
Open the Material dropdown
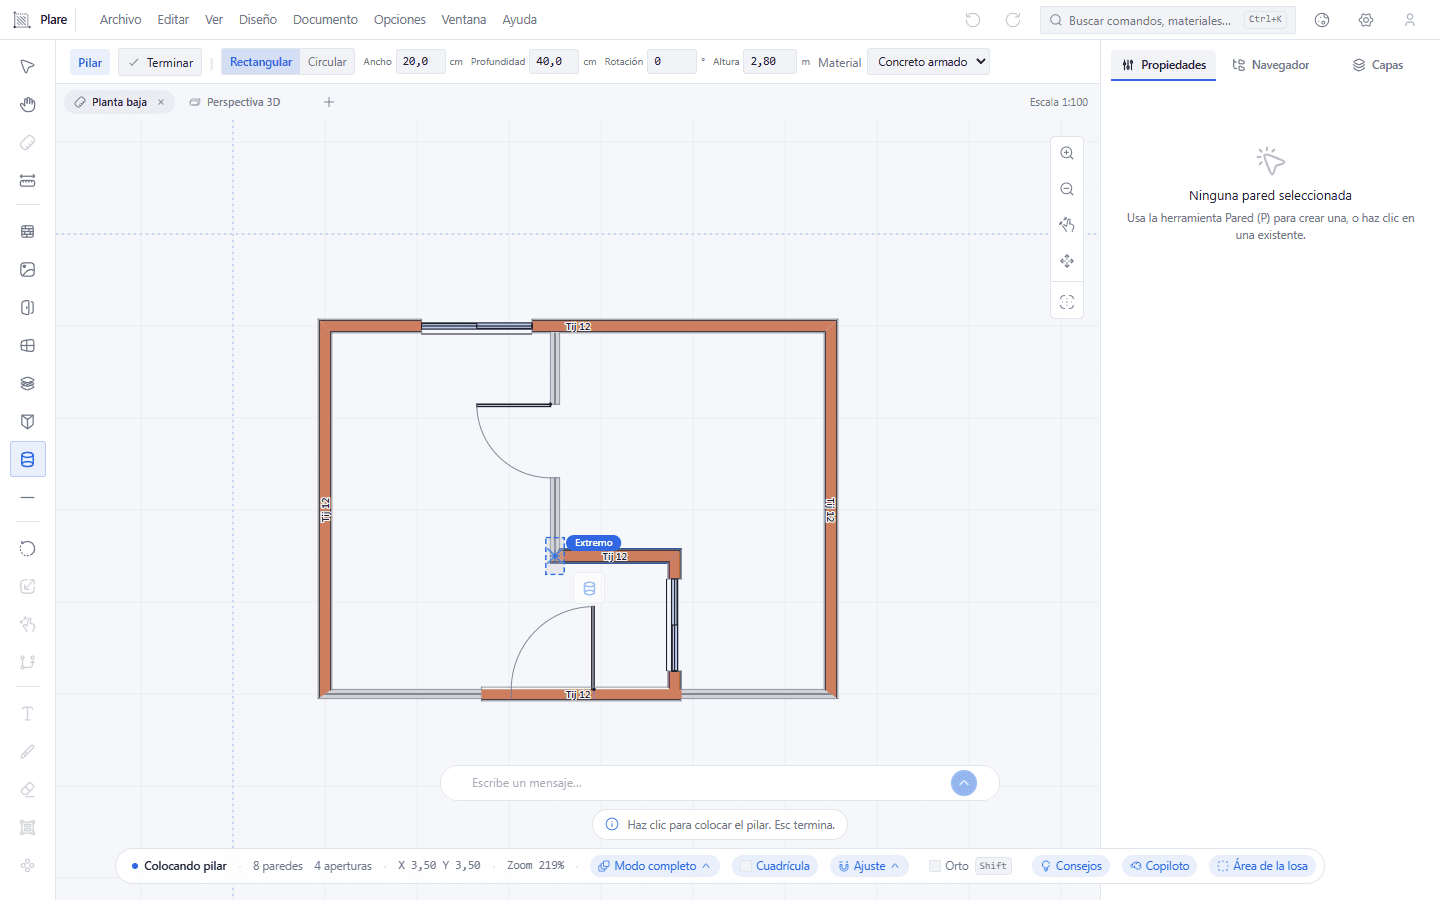click(x=928, y=62)
